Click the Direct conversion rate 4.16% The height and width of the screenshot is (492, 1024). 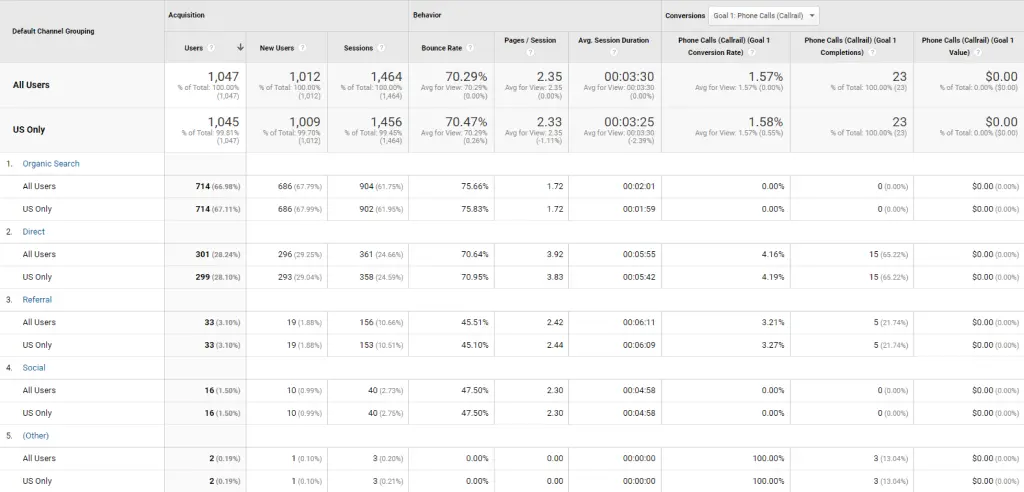[773, 254]
